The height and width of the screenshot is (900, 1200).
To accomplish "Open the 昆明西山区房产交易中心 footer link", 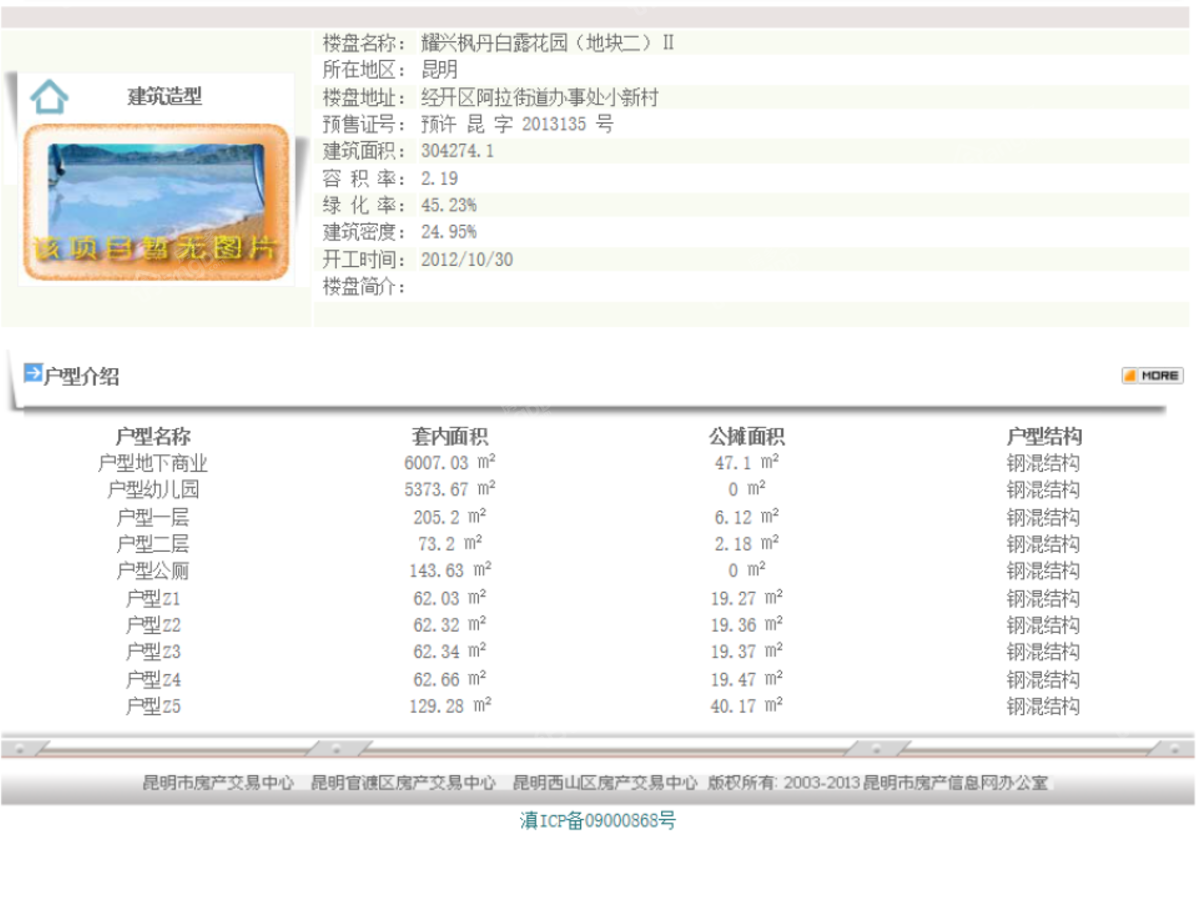I will point(605,783).
